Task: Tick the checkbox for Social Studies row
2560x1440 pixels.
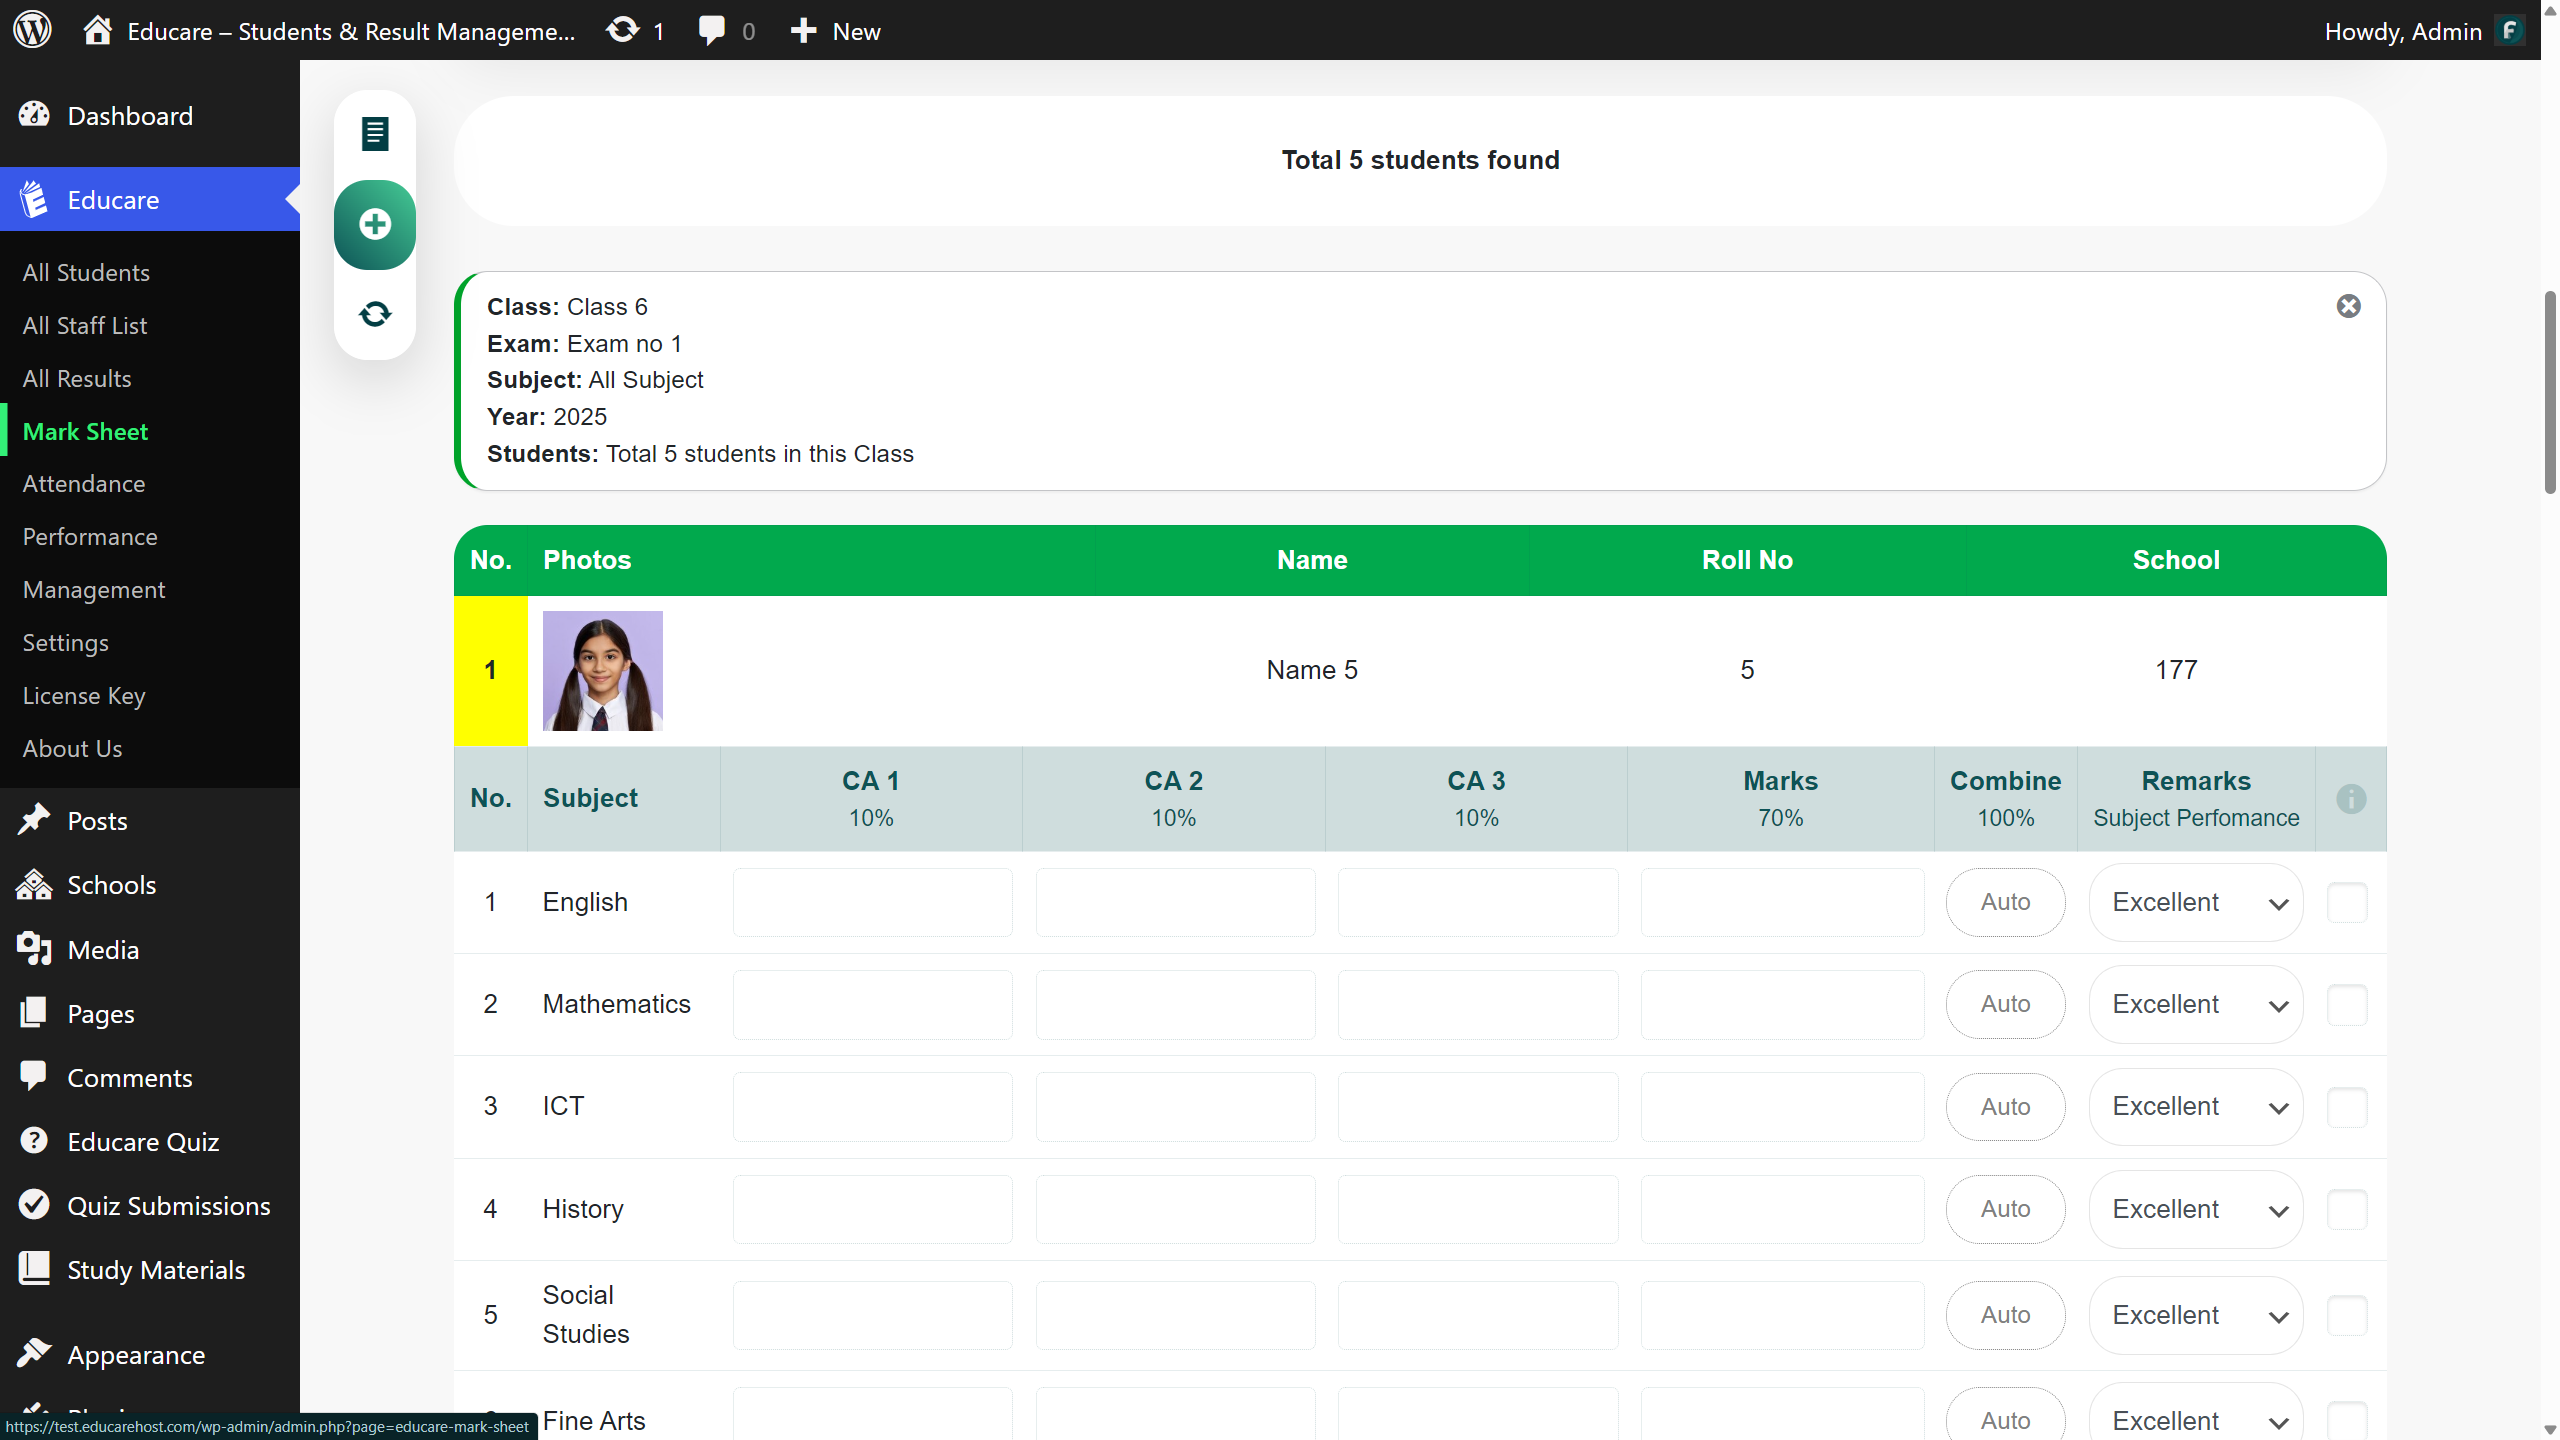Action: (2347, 1315)
